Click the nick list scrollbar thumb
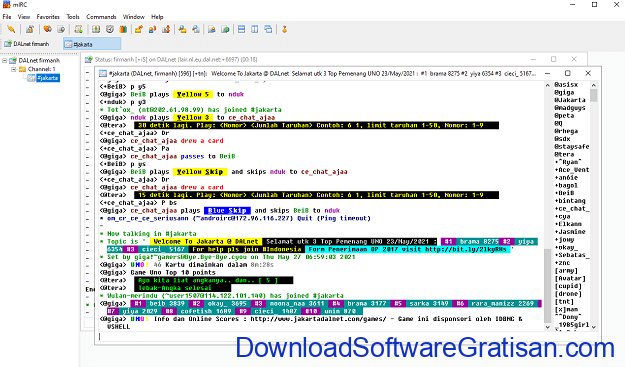 pyautogui.click(x=594, y=96)
